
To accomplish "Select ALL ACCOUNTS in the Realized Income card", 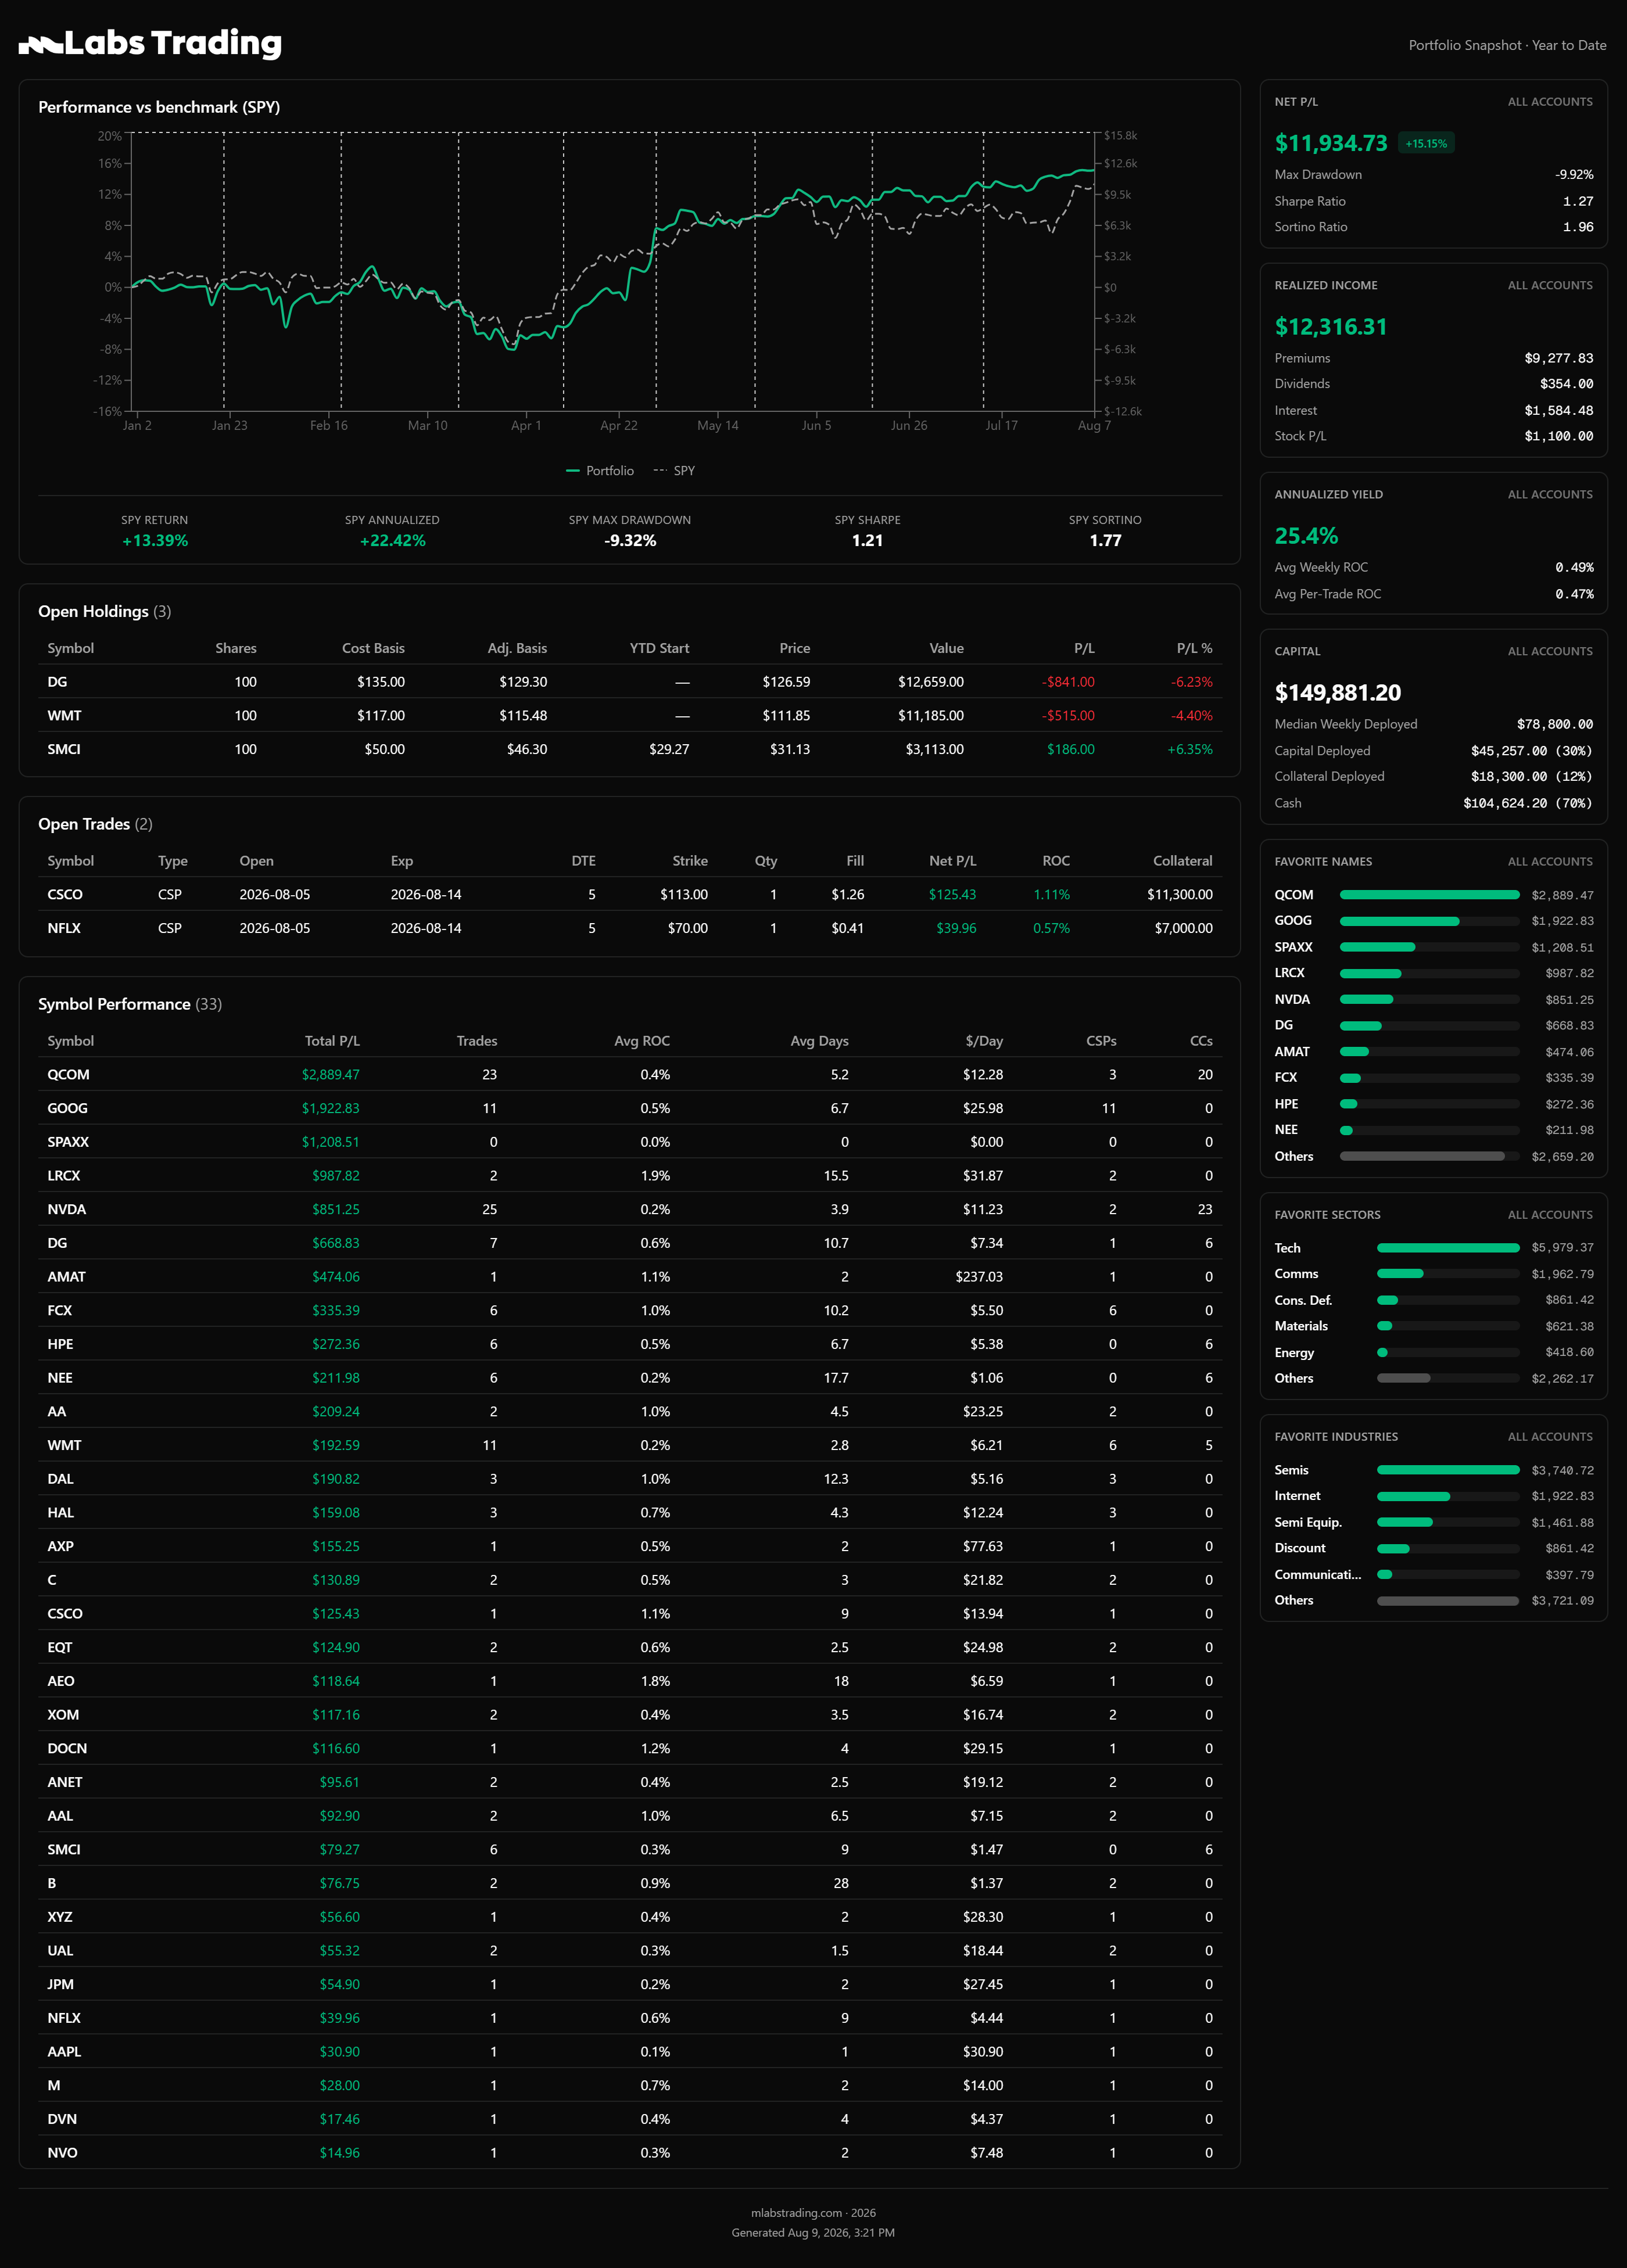I will tap(1550, 286).
